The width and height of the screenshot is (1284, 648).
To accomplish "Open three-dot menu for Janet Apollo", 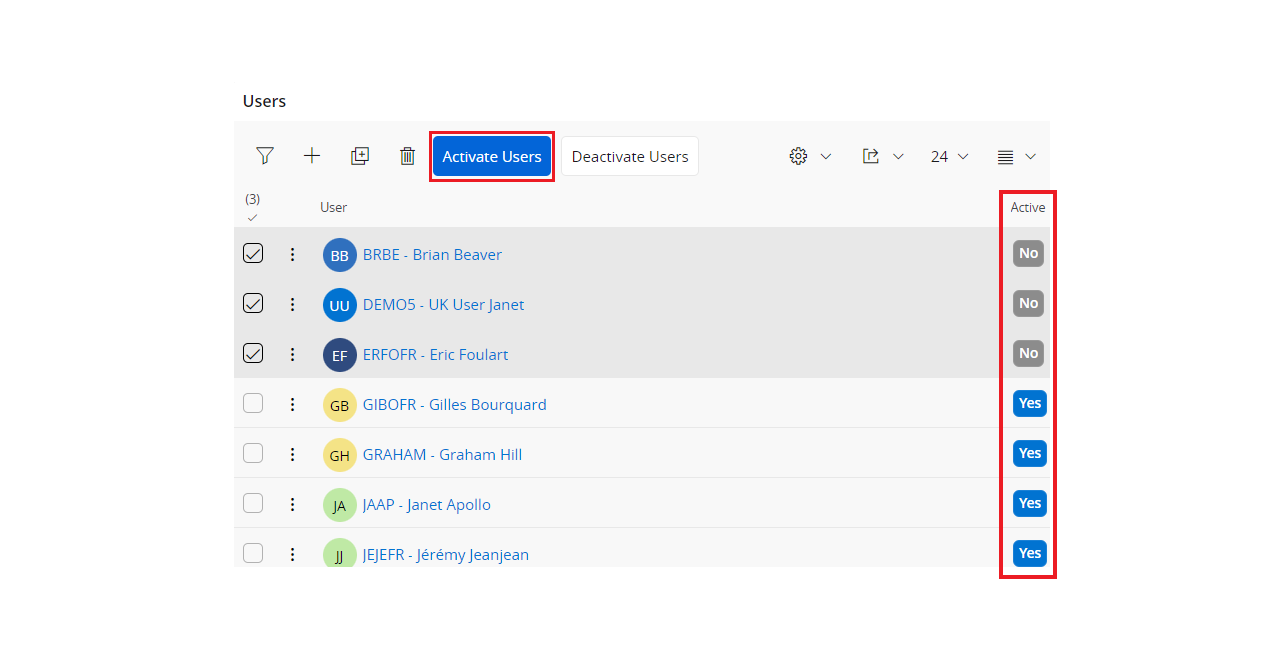I will pyautogui.click(x=293, y=504).
